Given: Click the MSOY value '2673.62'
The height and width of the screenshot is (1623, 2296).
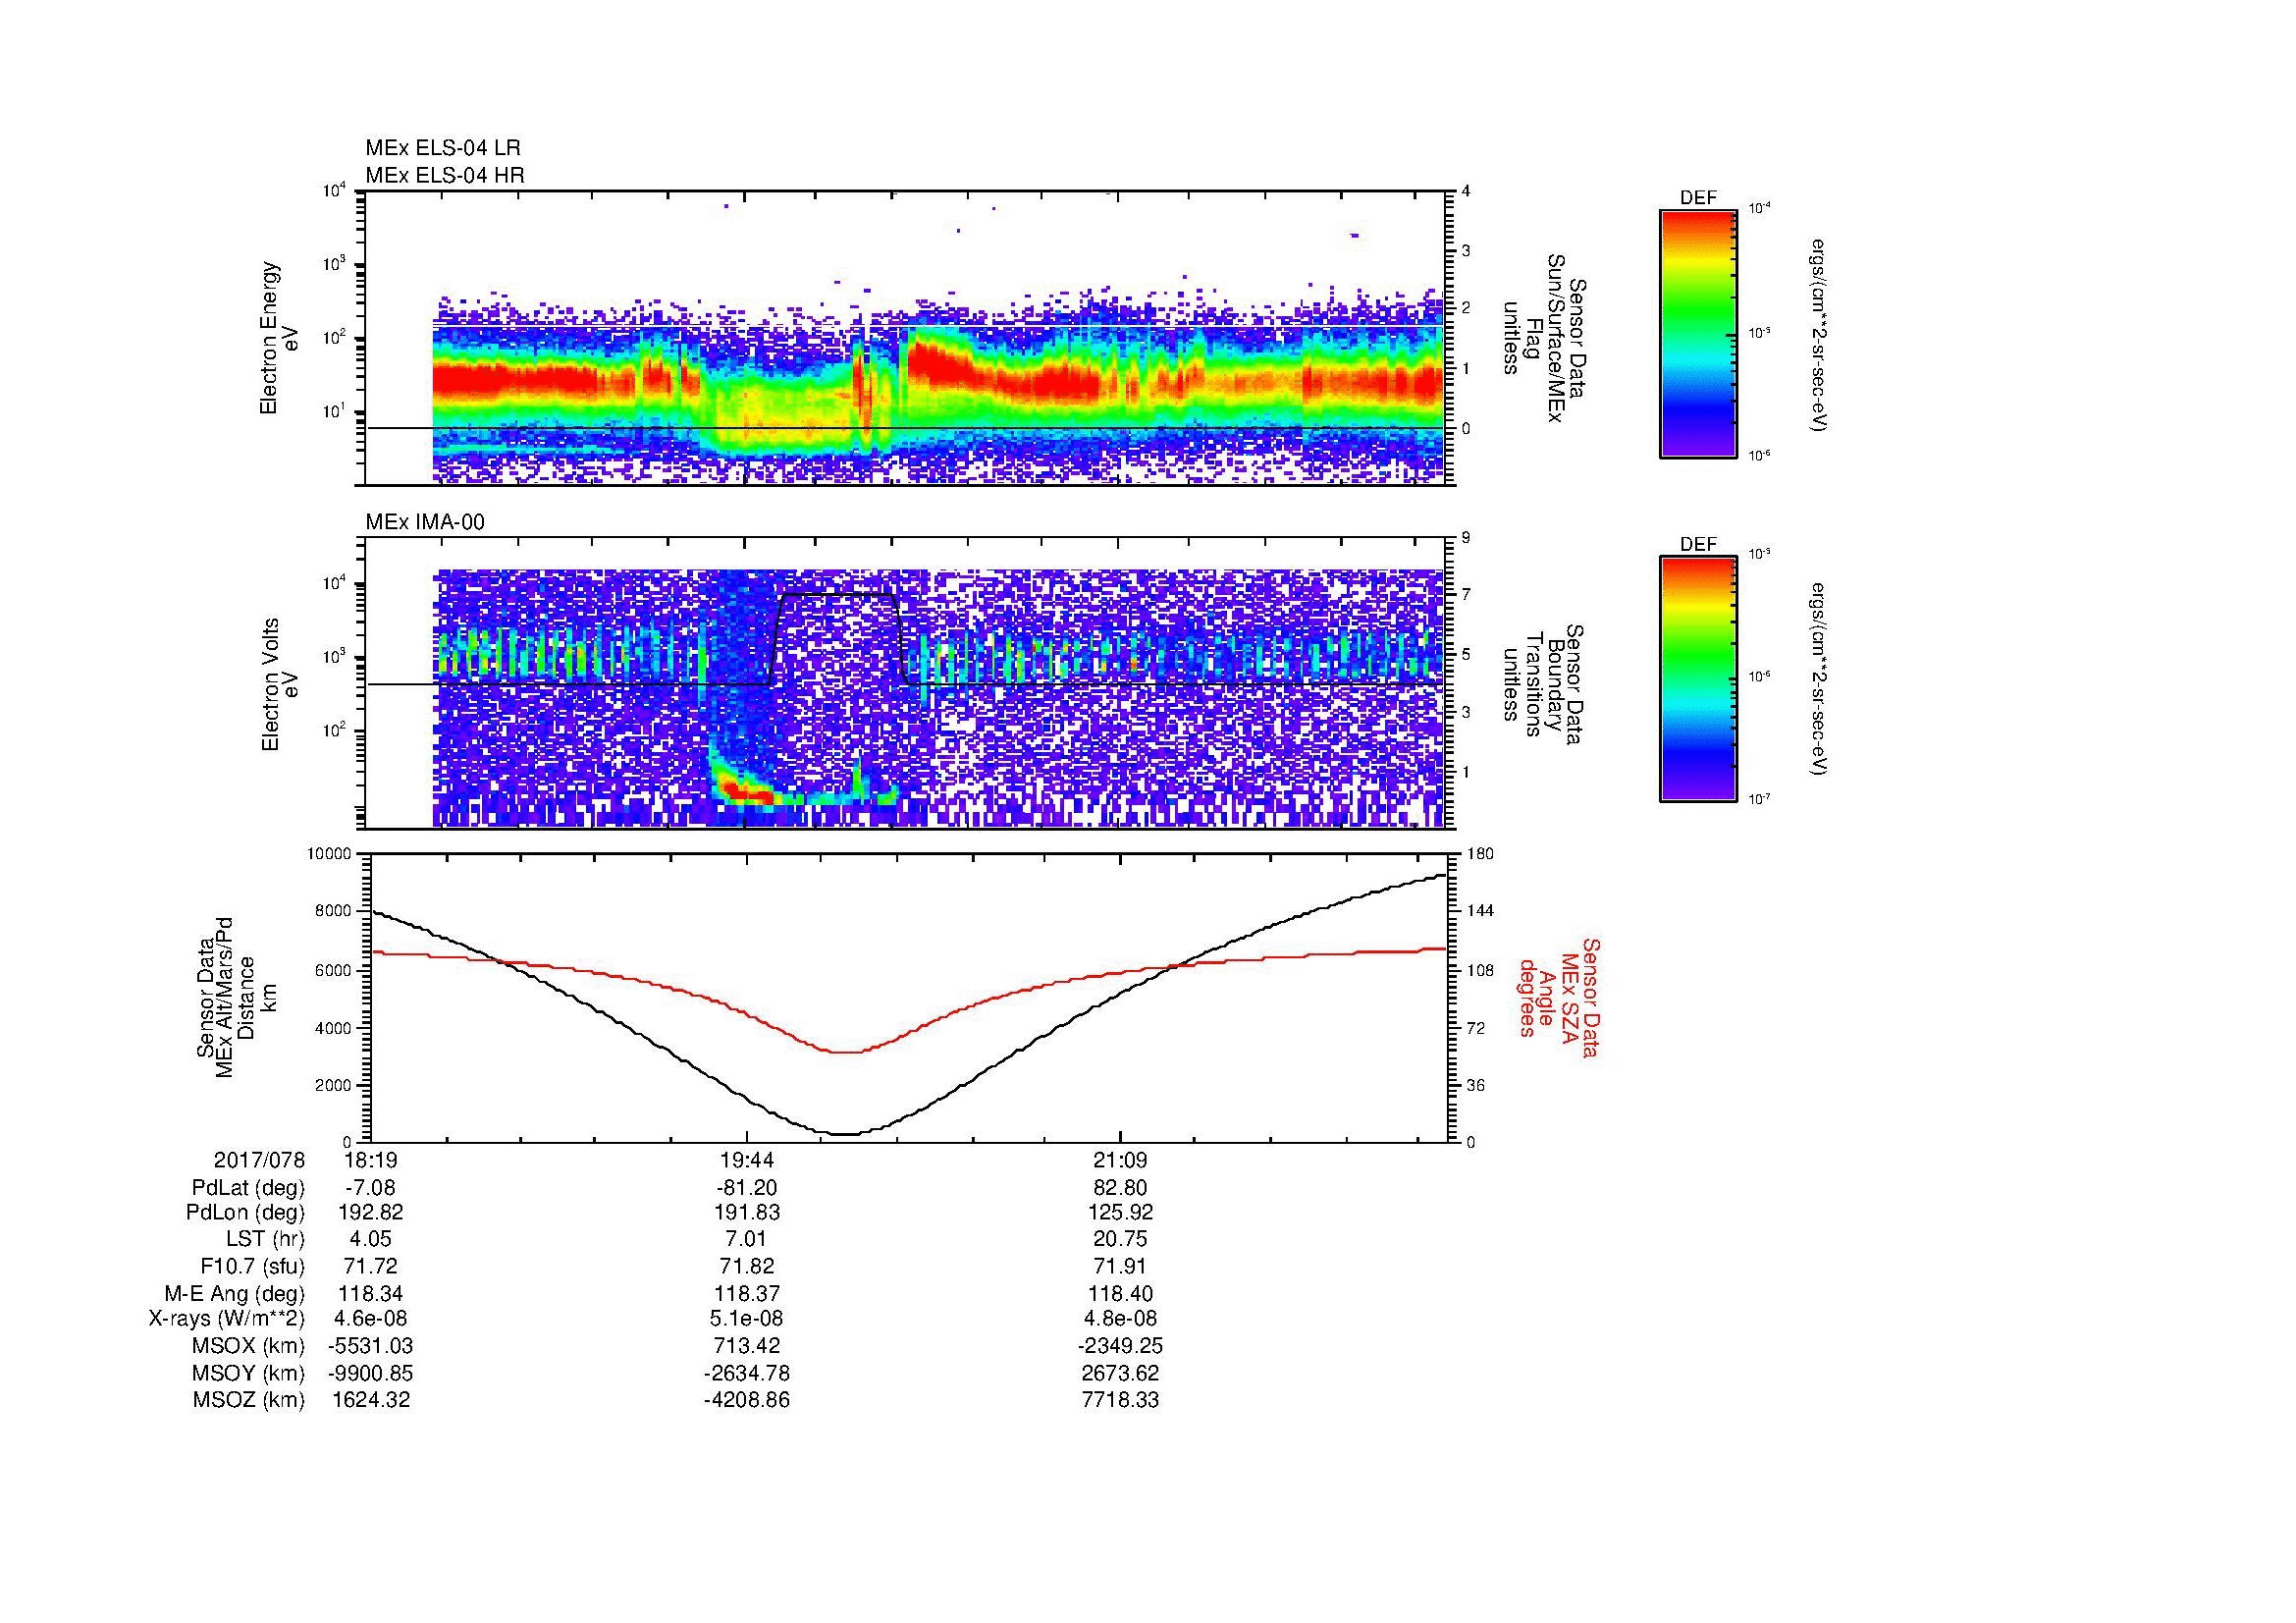Looking at the screenshot, I should pos(1121,1373).
